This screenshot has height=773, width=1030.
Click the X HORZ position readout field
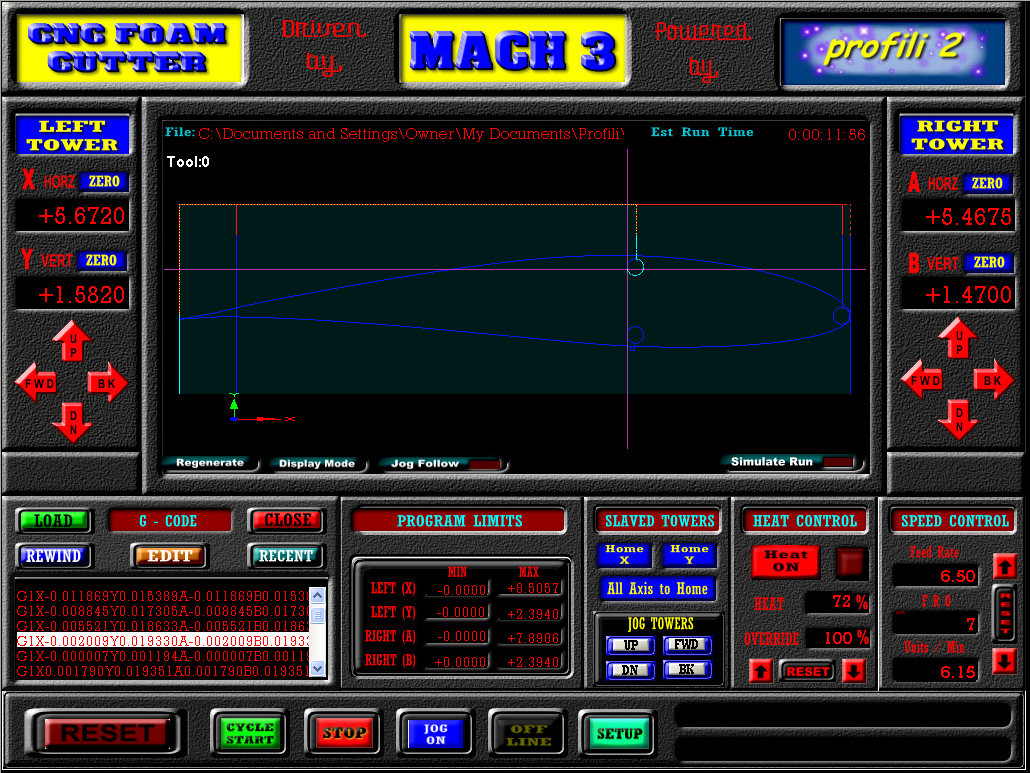[x=72, y=216]
